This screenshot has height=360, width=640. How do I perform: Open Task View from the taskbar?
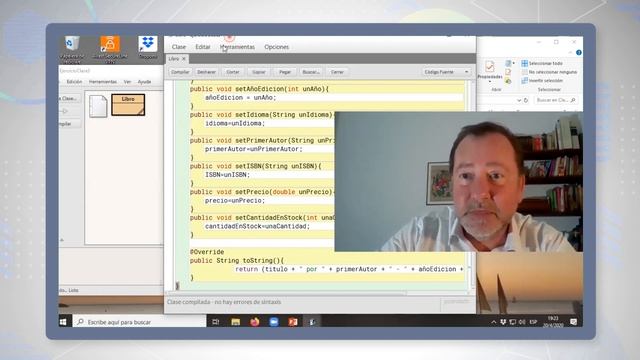click(216, 322)
